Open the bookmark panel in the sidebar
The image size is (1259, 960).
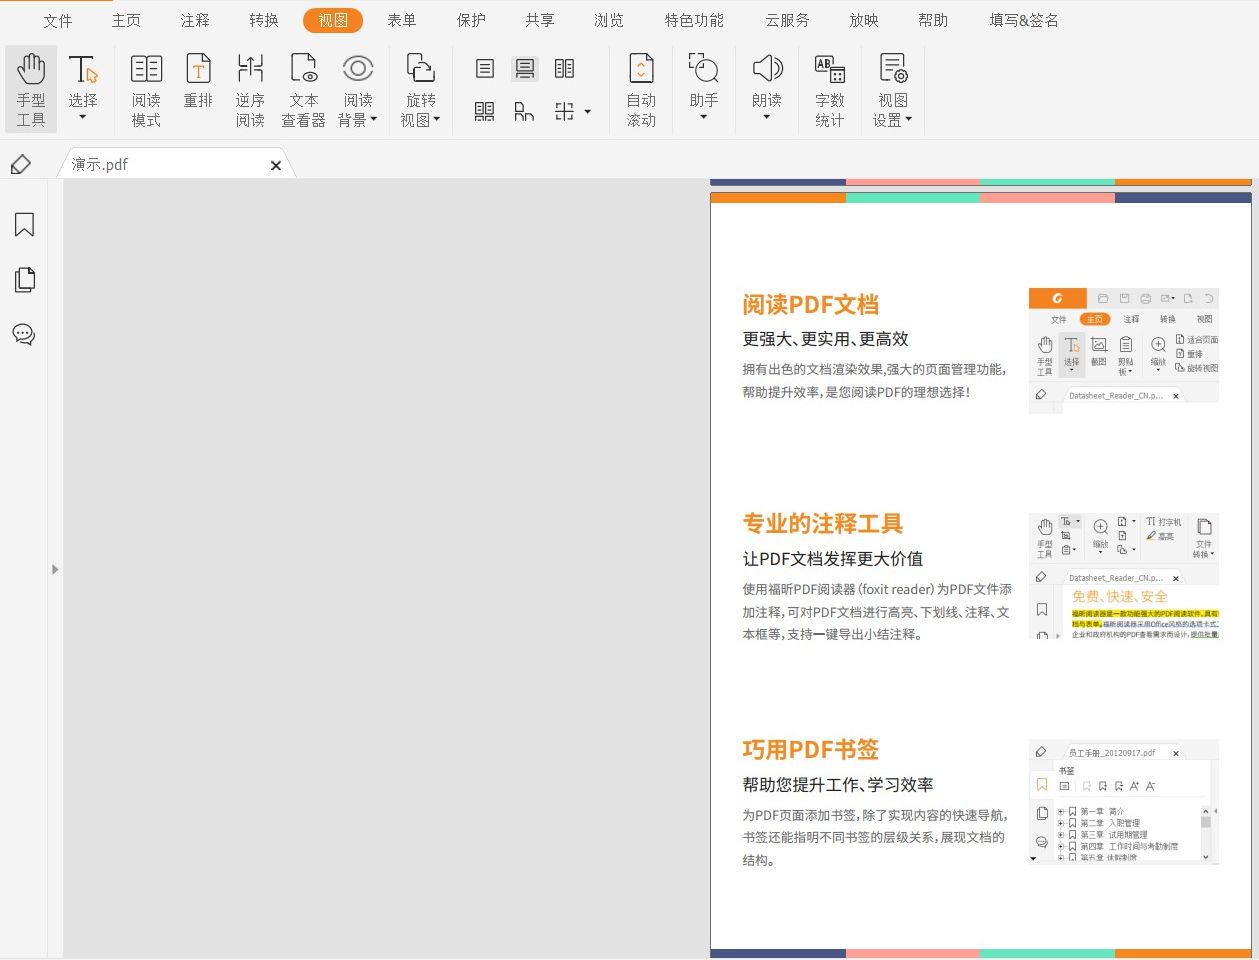pos(23,224)
